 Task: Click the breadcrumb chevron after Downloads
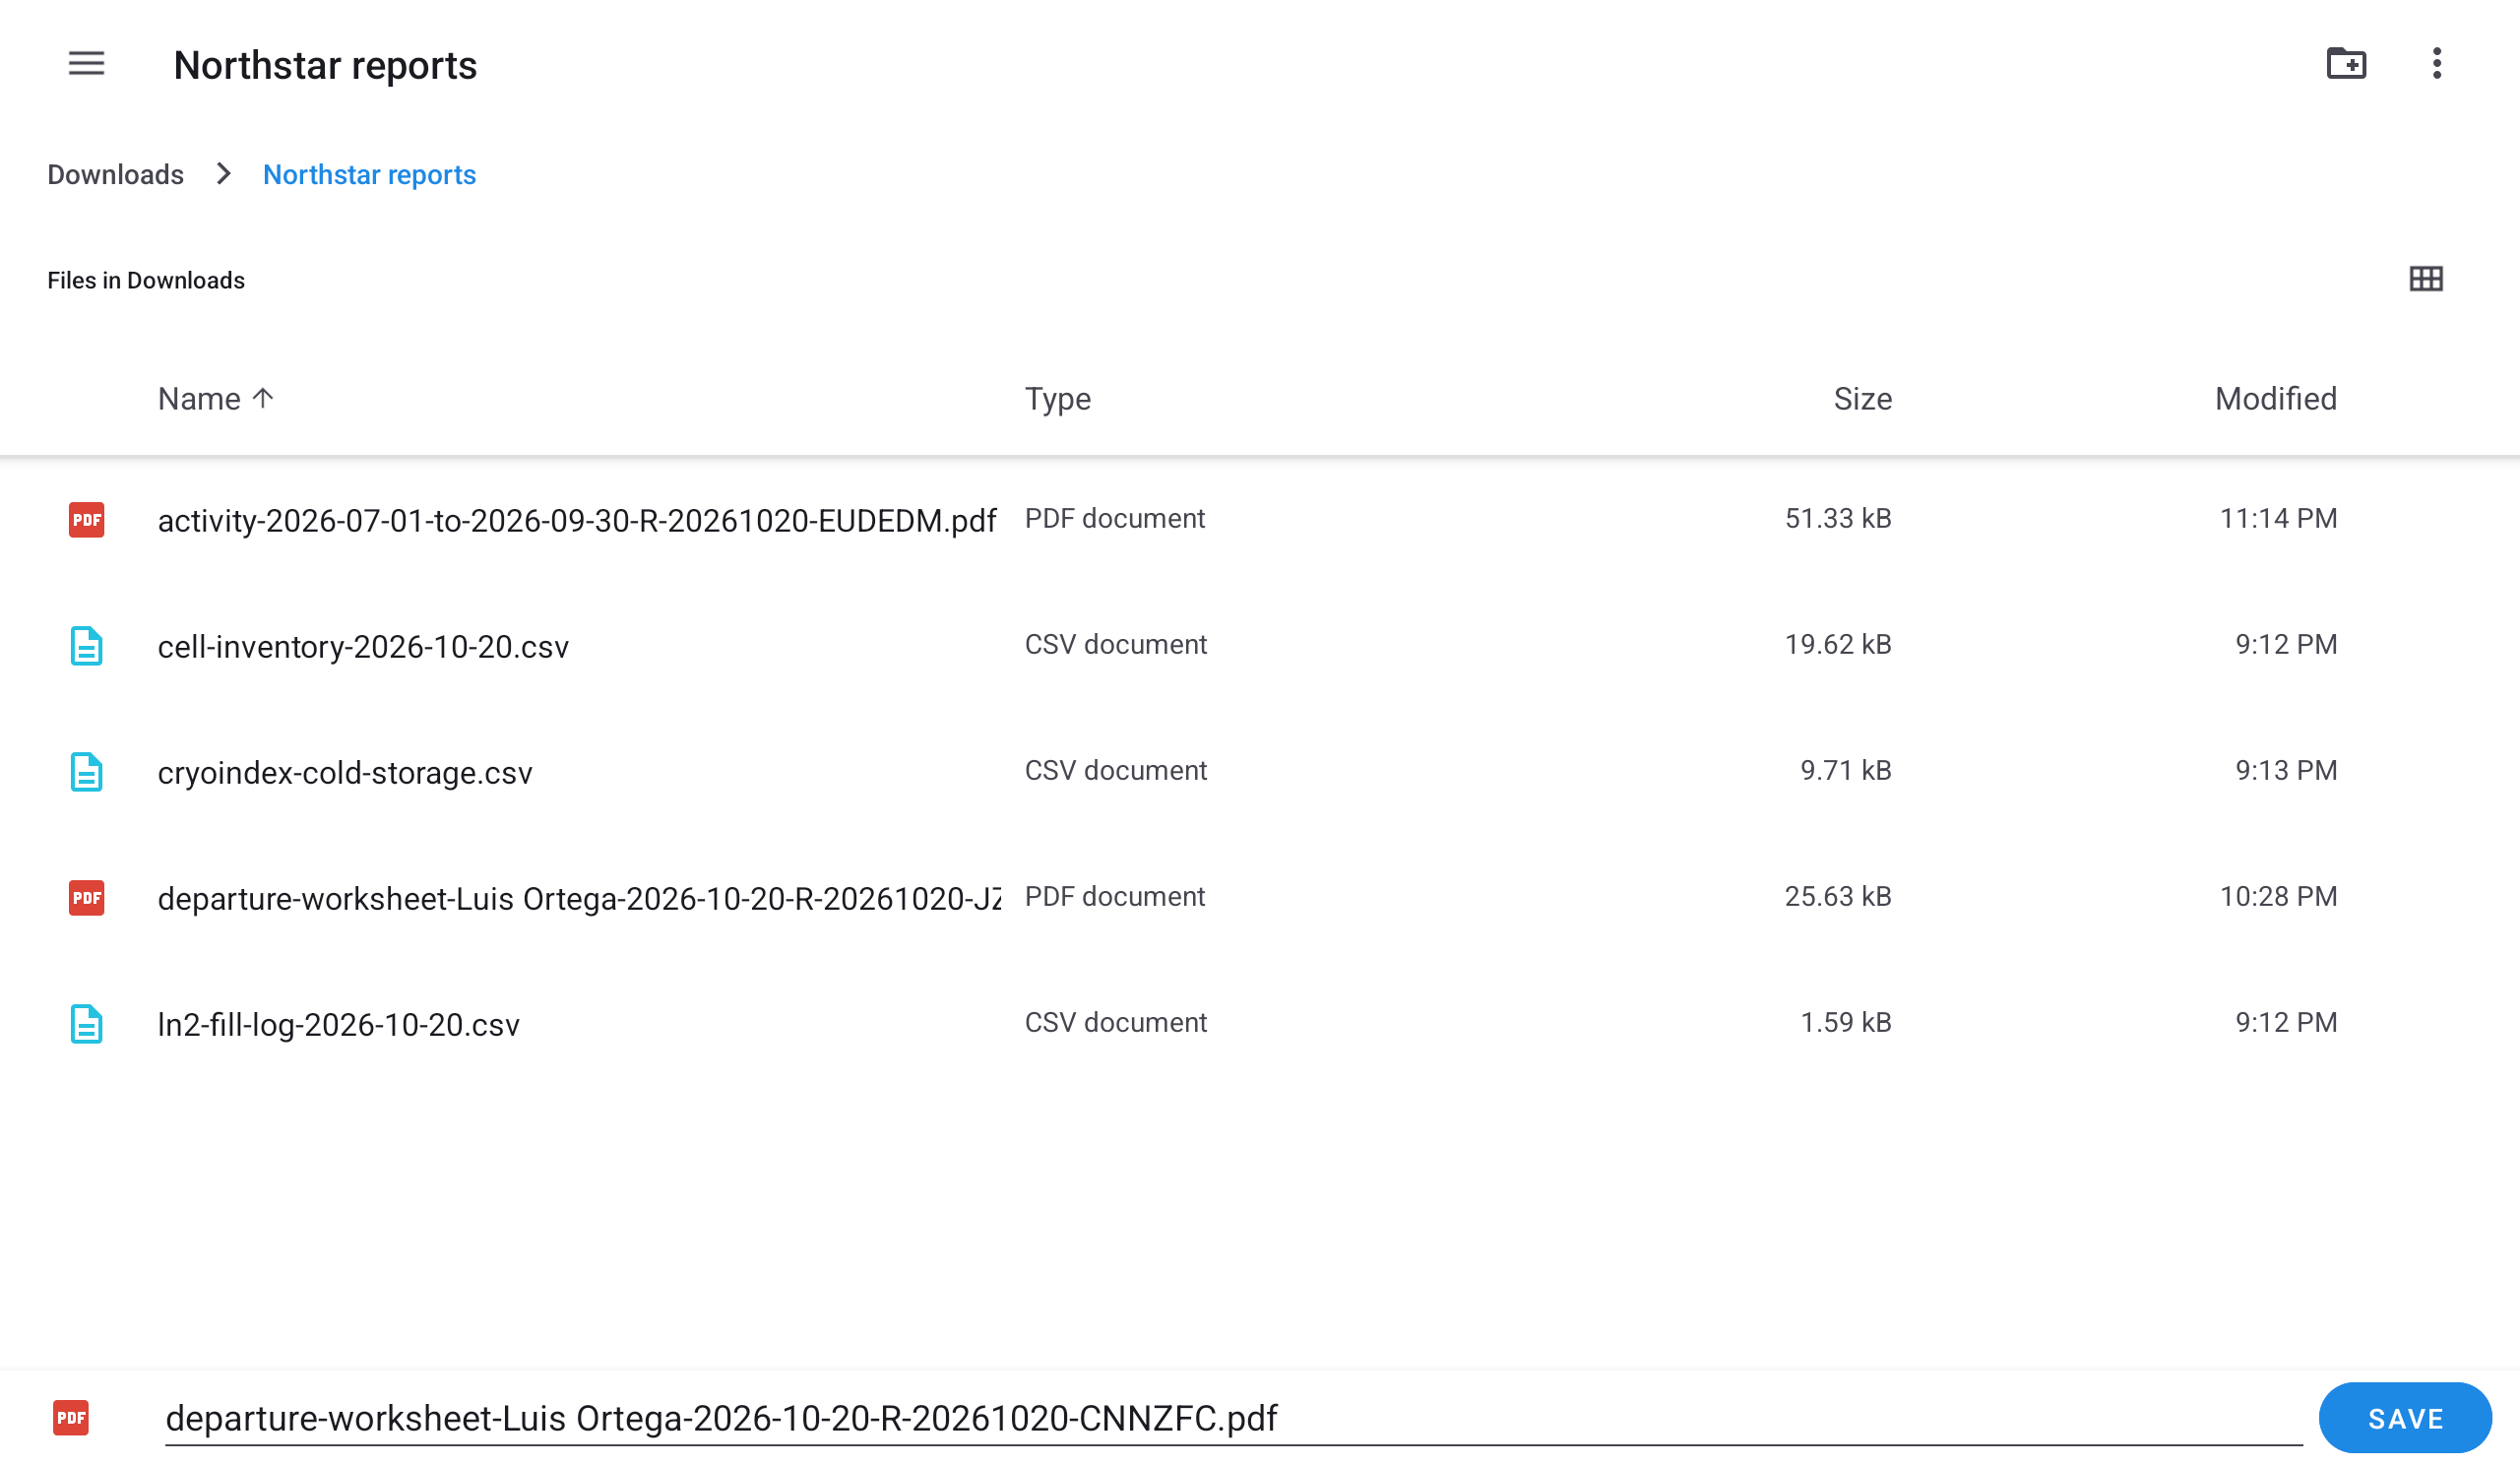224,174
